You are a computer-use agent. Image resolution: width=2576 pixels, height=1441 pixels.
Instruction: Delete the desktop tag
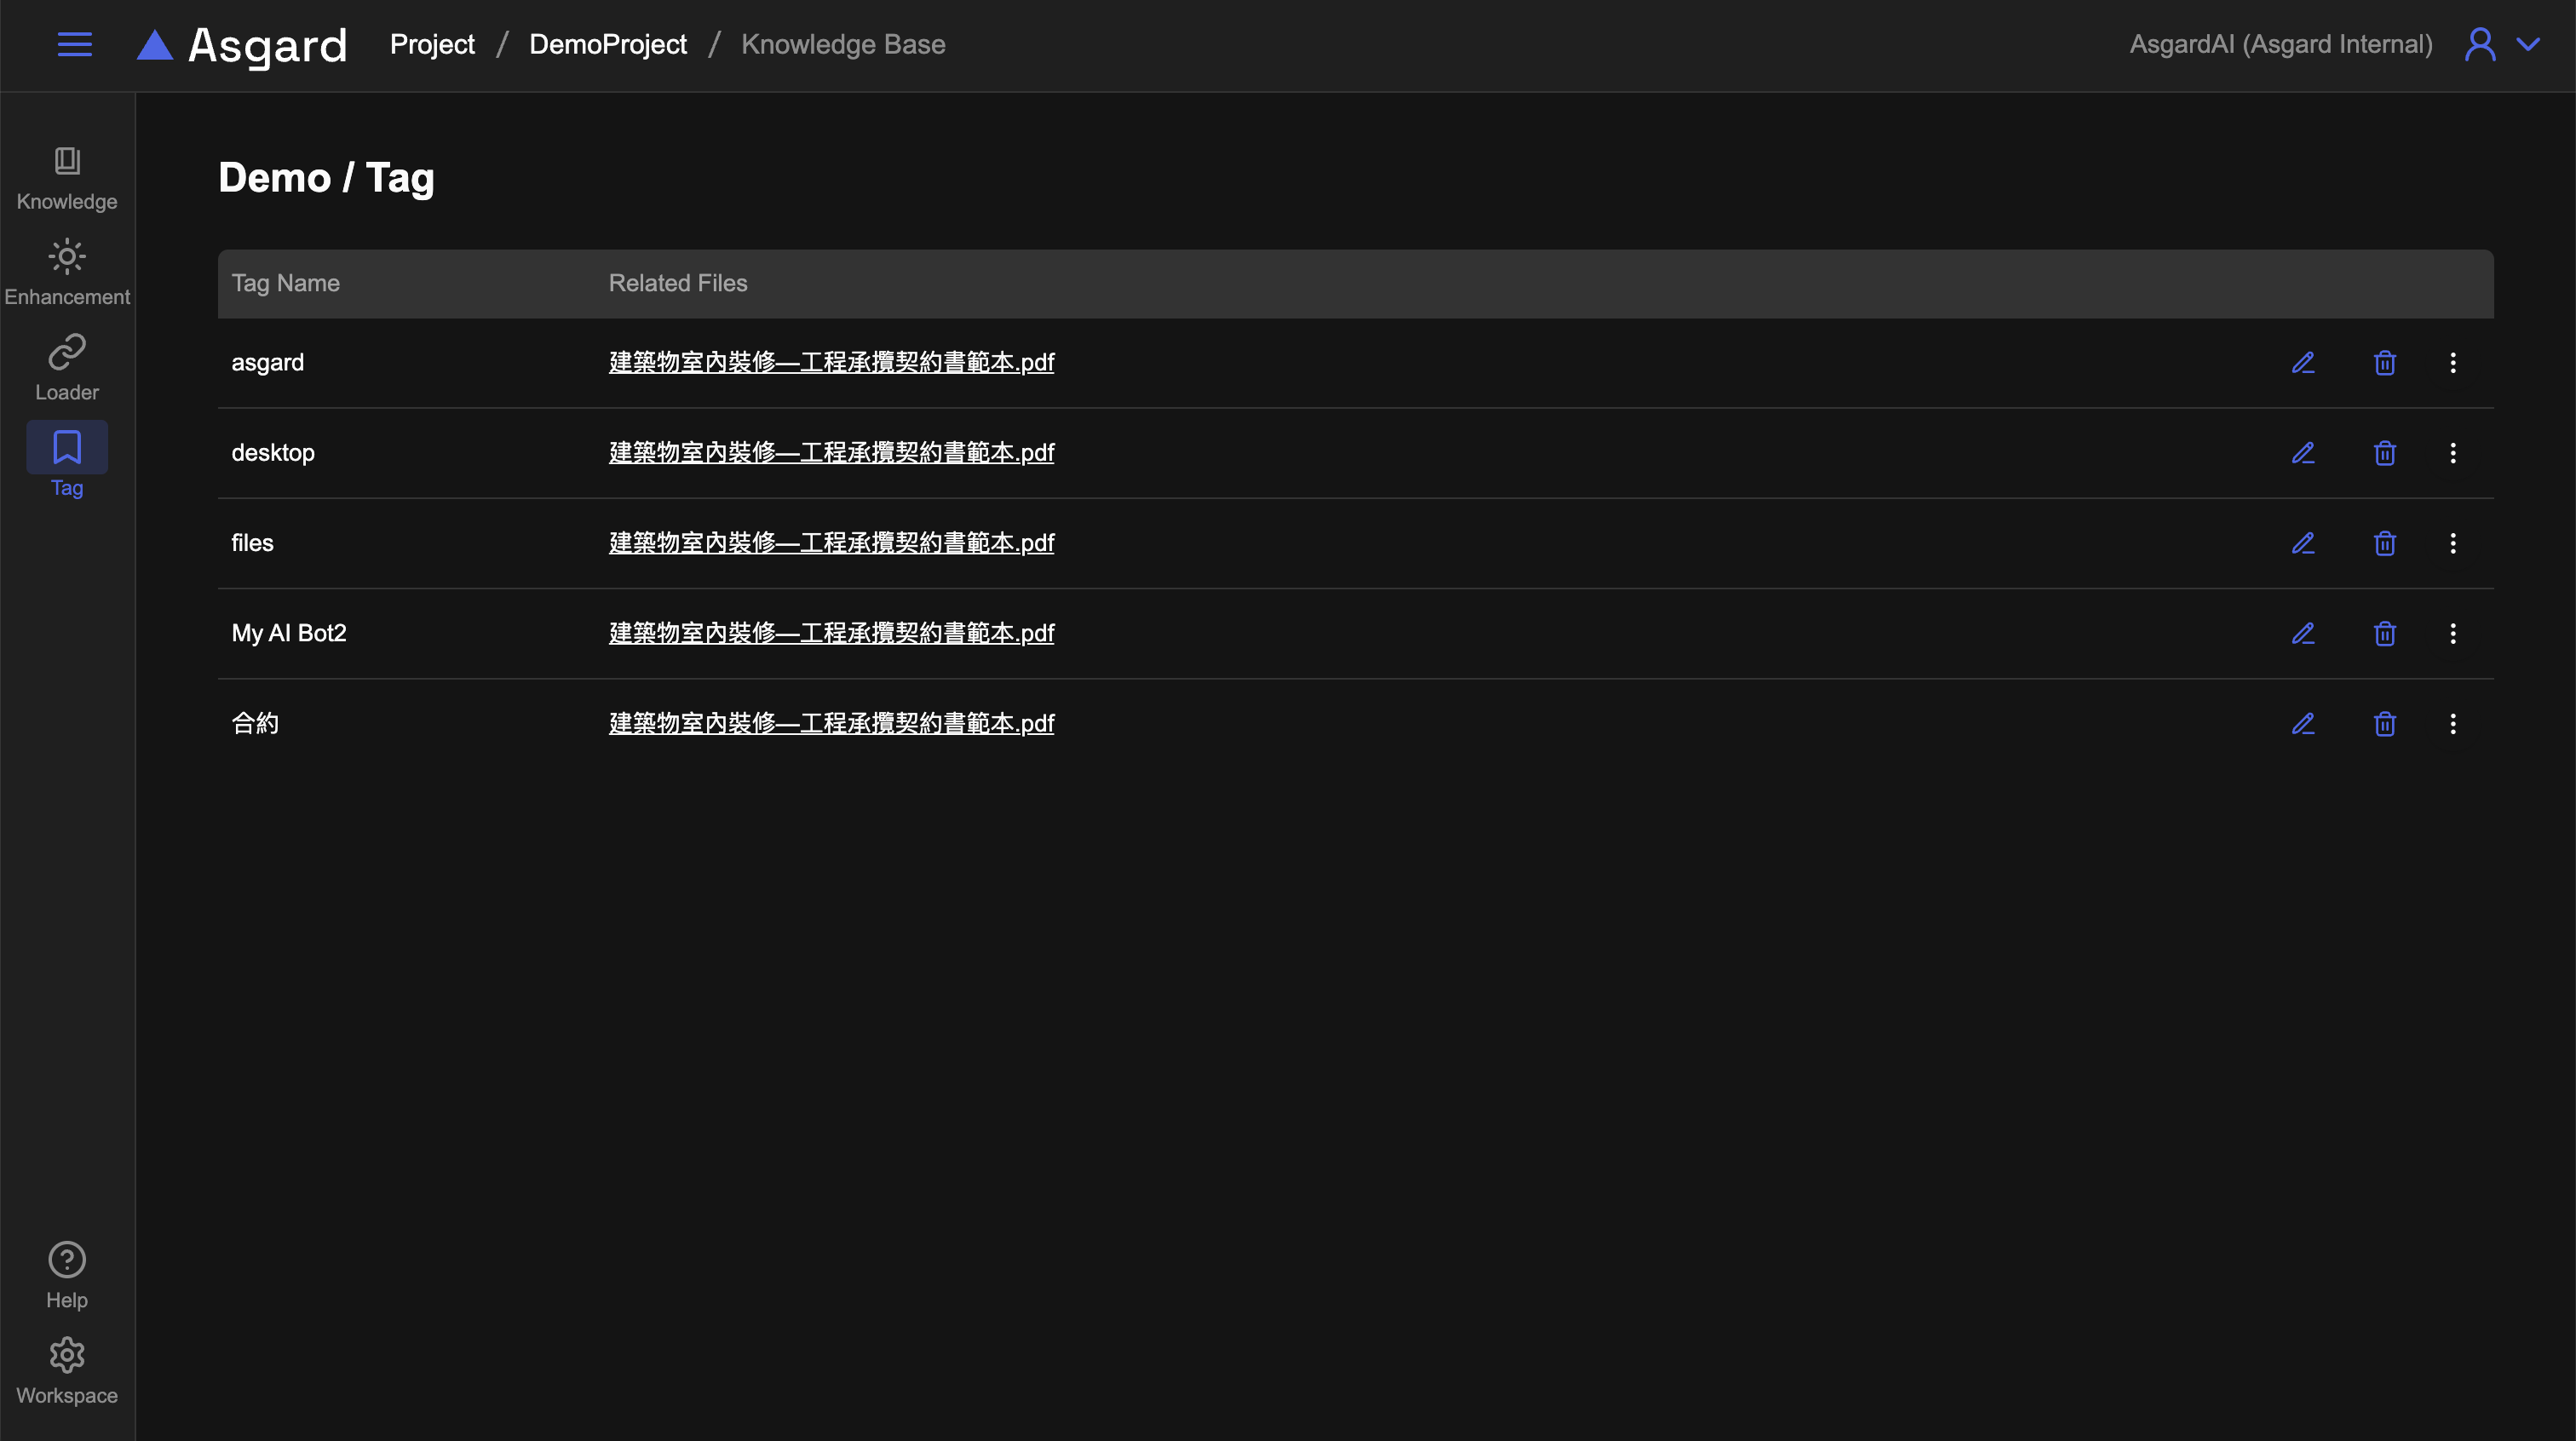point(2384,453)
